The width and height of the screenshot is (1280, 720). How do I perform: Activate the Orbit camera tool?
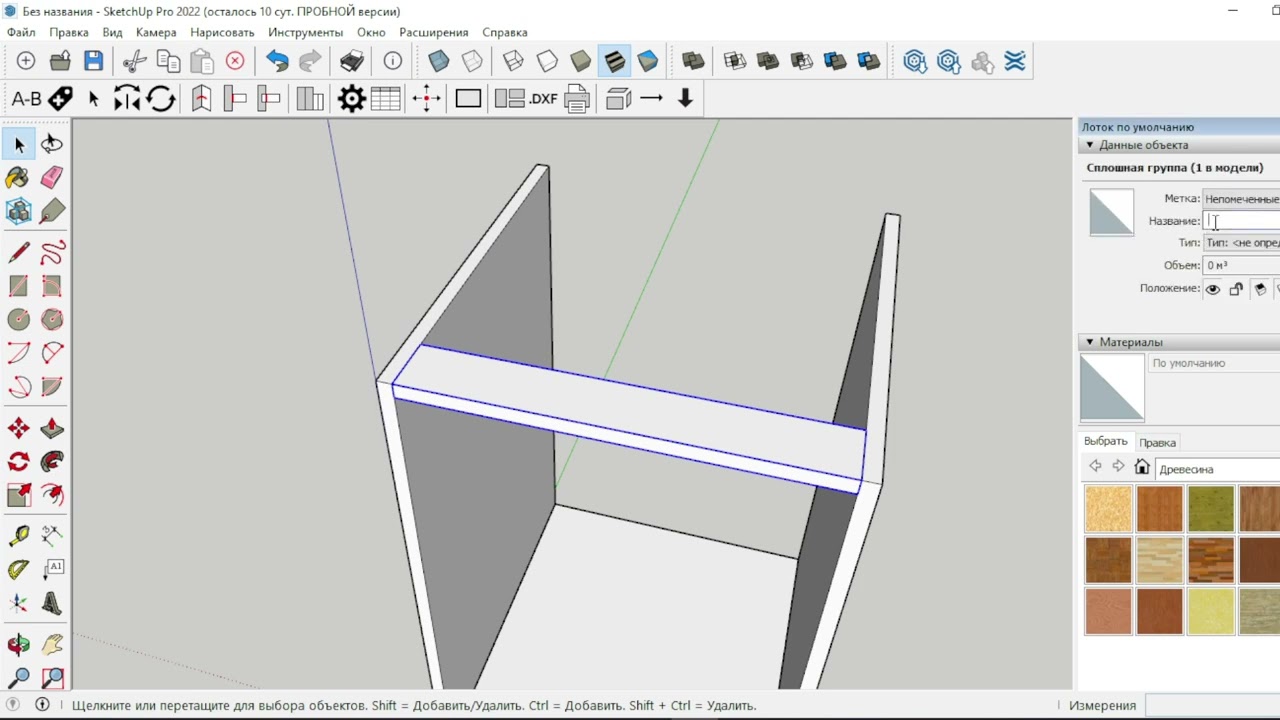(x=18, y=645)
